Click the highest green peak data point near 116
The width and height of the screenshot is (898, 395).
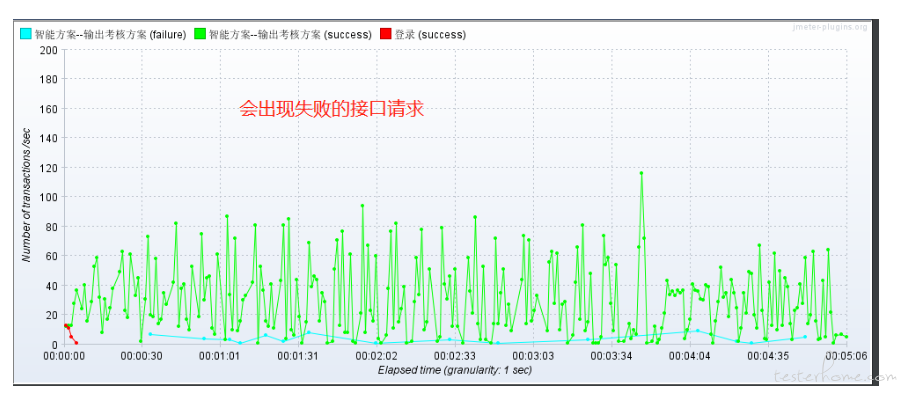coord(641,173)
